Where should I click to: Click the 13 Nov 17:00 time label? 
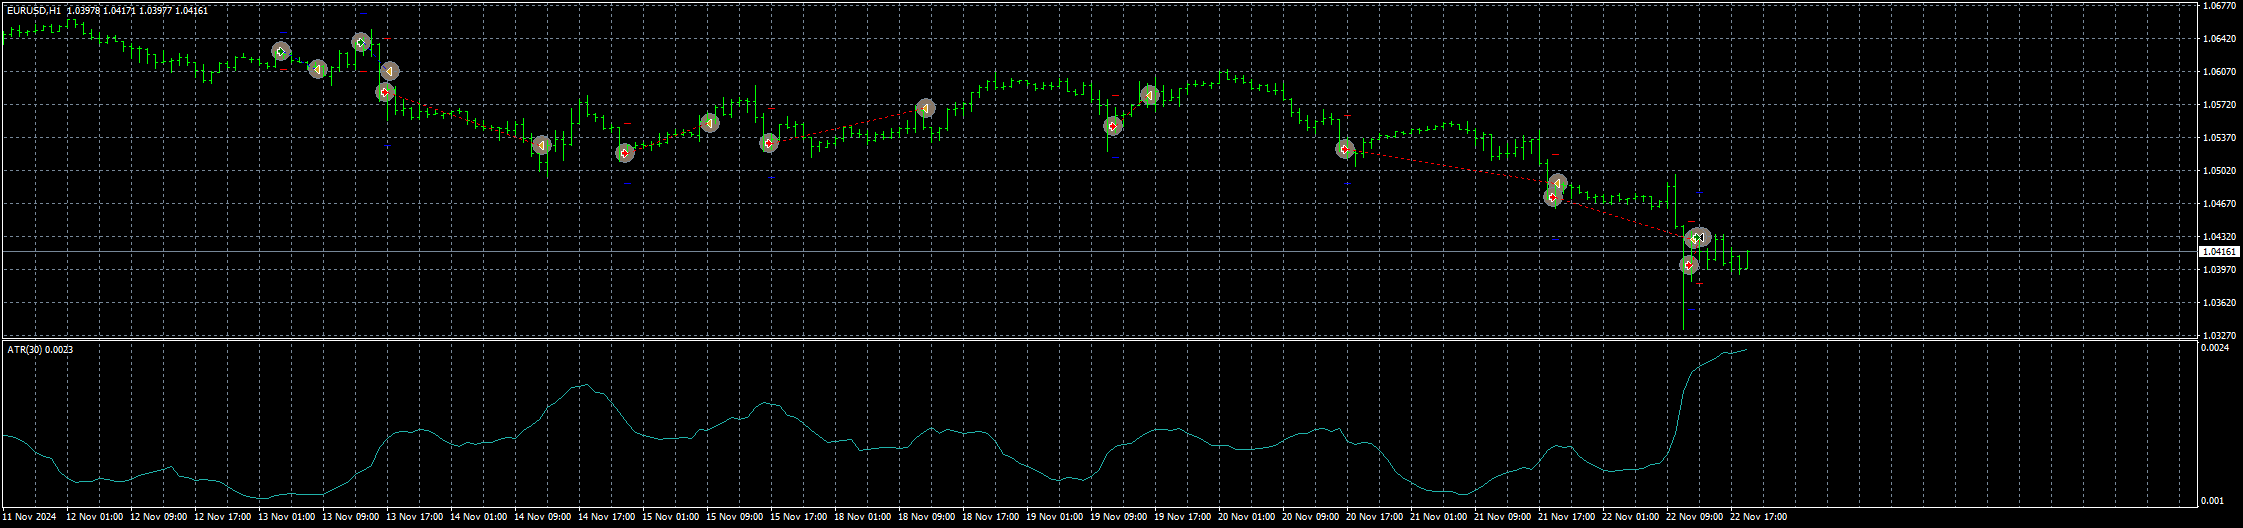414,517
